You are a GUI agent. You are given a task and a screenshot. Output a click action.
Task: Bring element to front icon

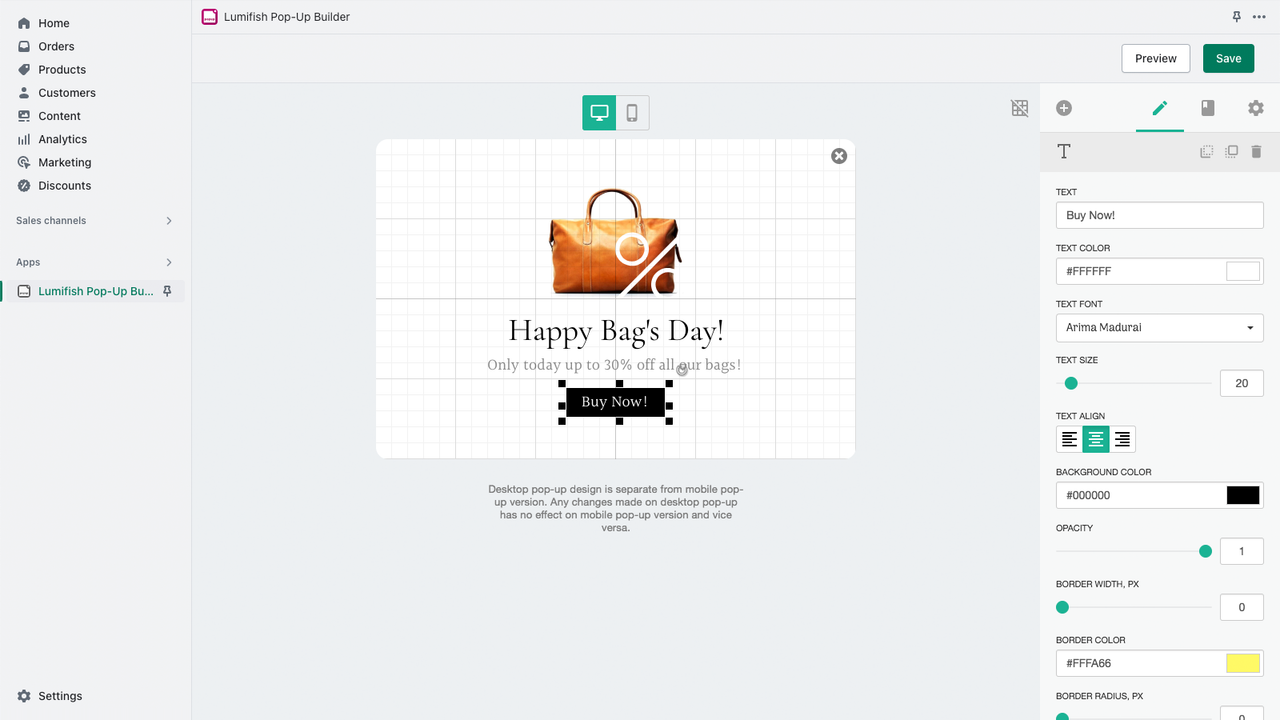click(x=1232, y=151)
